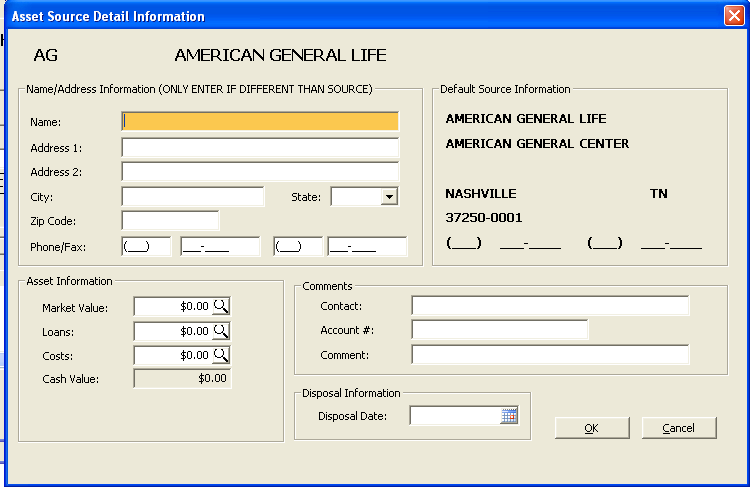
Task: Click the Contact field in Comments
Action: (549, 306)
